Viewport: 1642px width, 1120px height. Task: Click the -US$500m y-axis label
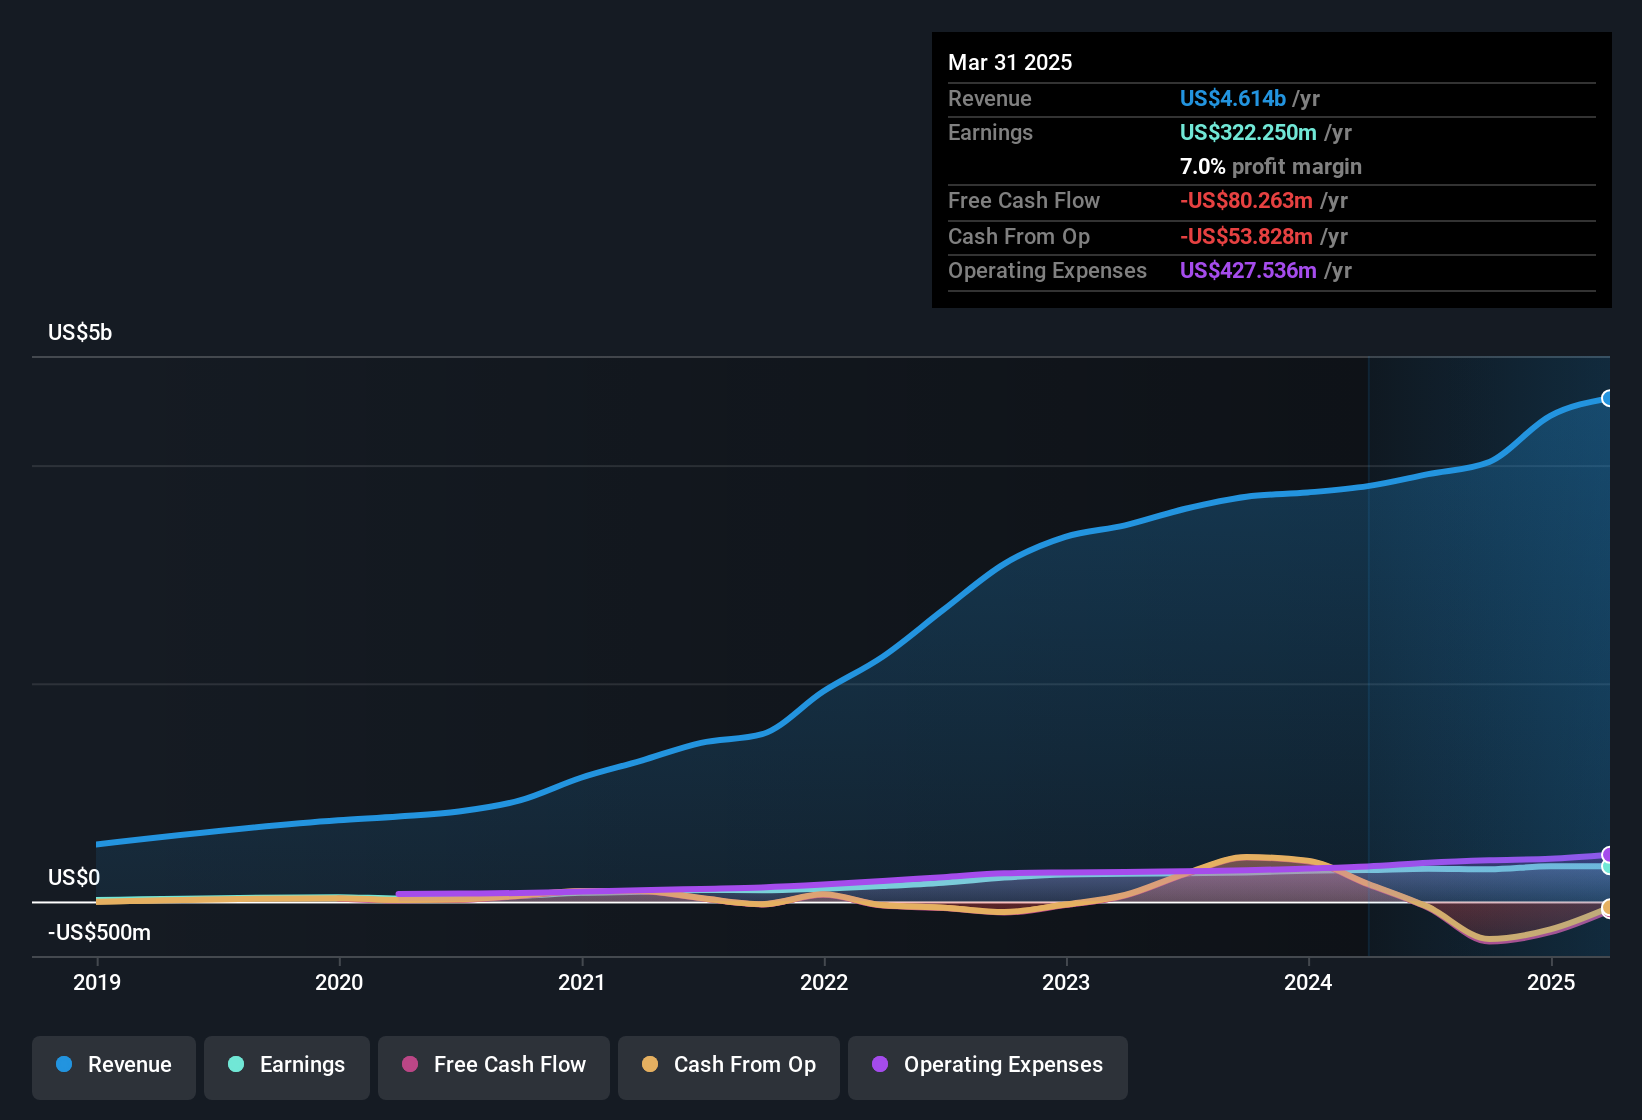pos(99,933)
